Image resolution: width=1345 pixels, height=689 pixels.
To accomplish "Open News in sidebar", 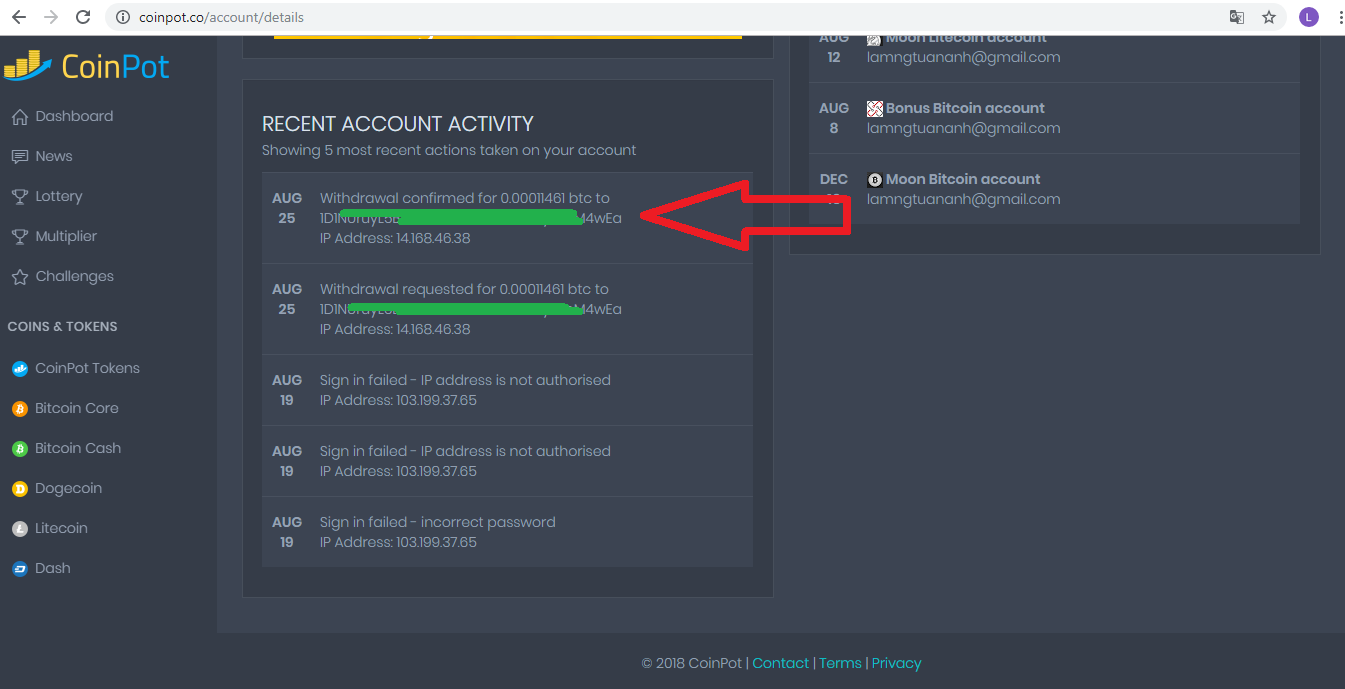I will coord(54,156).
